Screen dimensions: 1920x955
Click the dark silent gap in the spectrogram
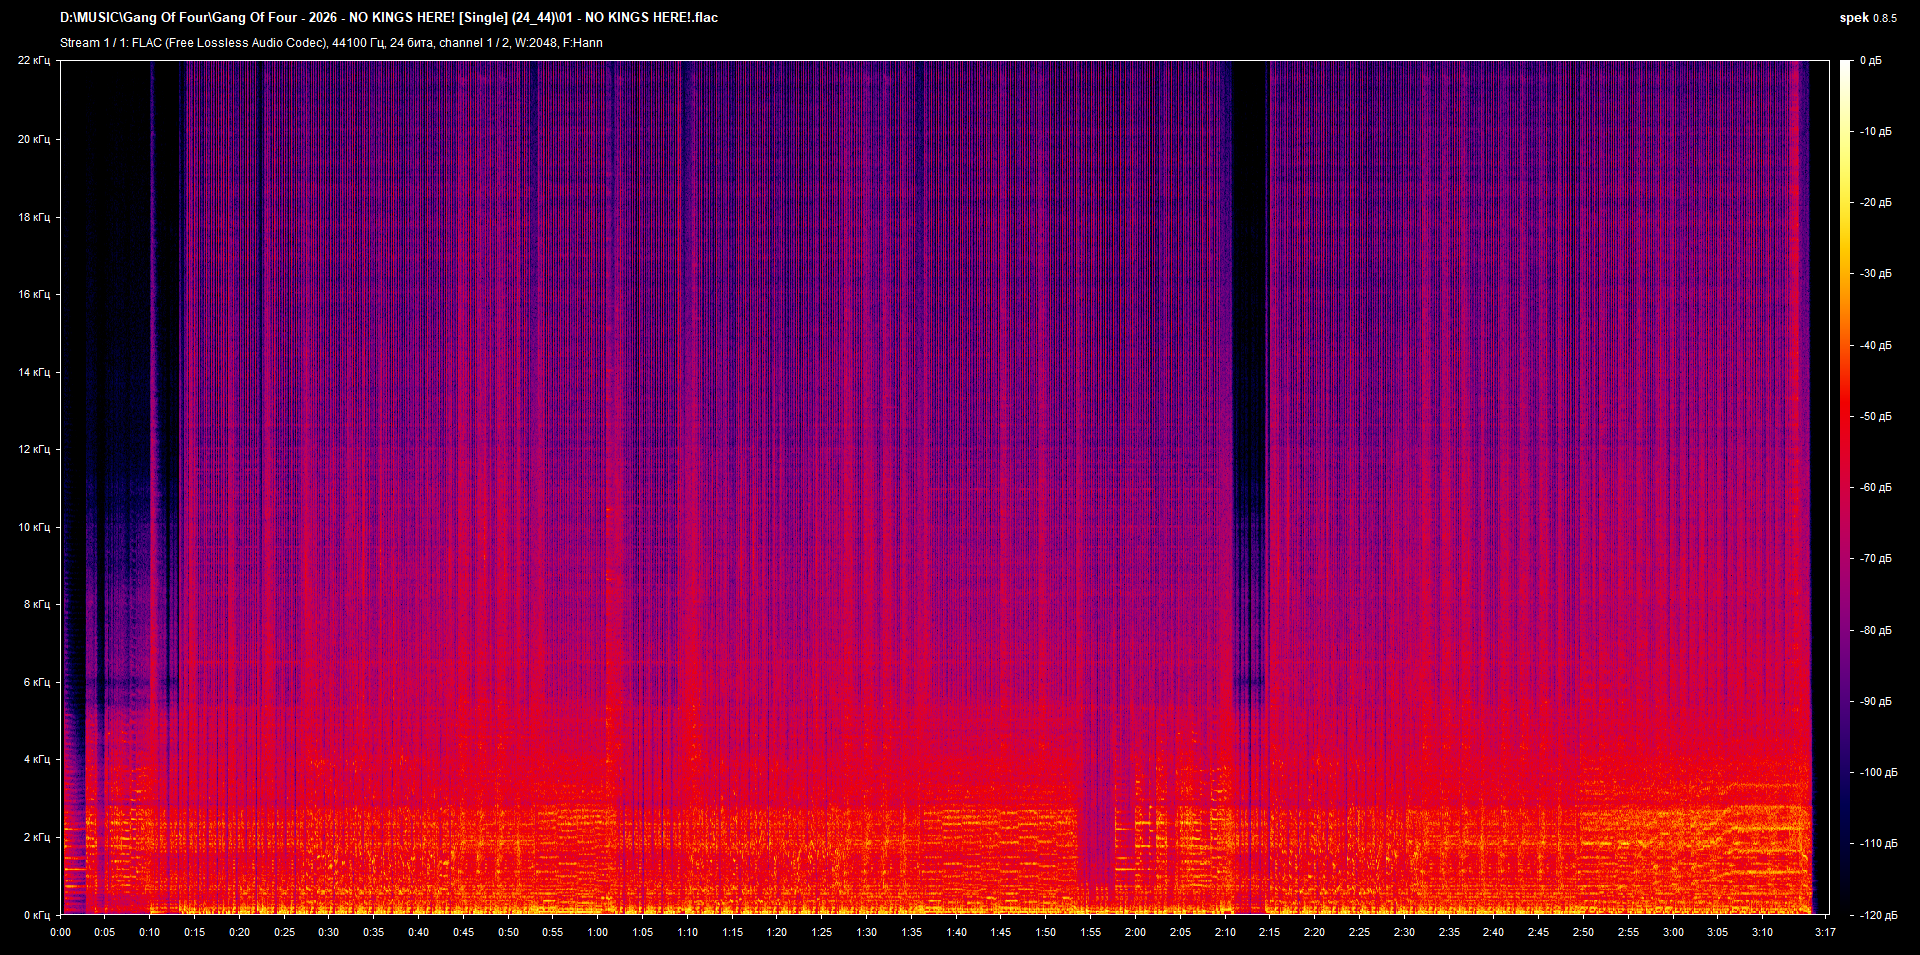(x=1250, y=300)
